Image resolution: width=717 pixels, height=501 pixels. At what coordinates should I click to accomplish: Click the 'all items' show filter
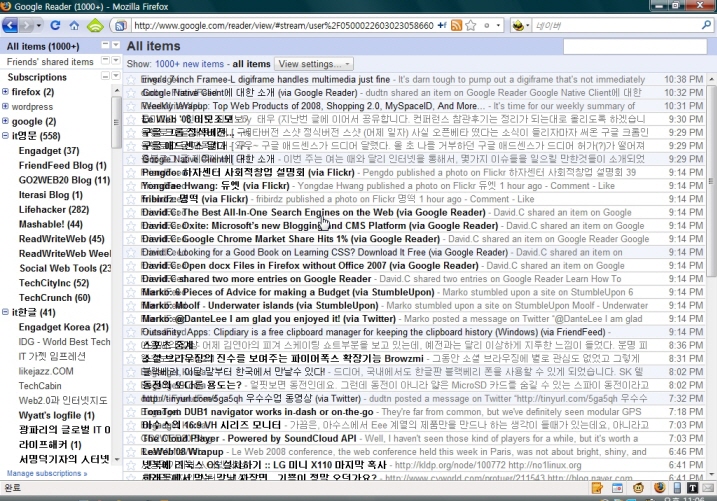pos(251,64)
